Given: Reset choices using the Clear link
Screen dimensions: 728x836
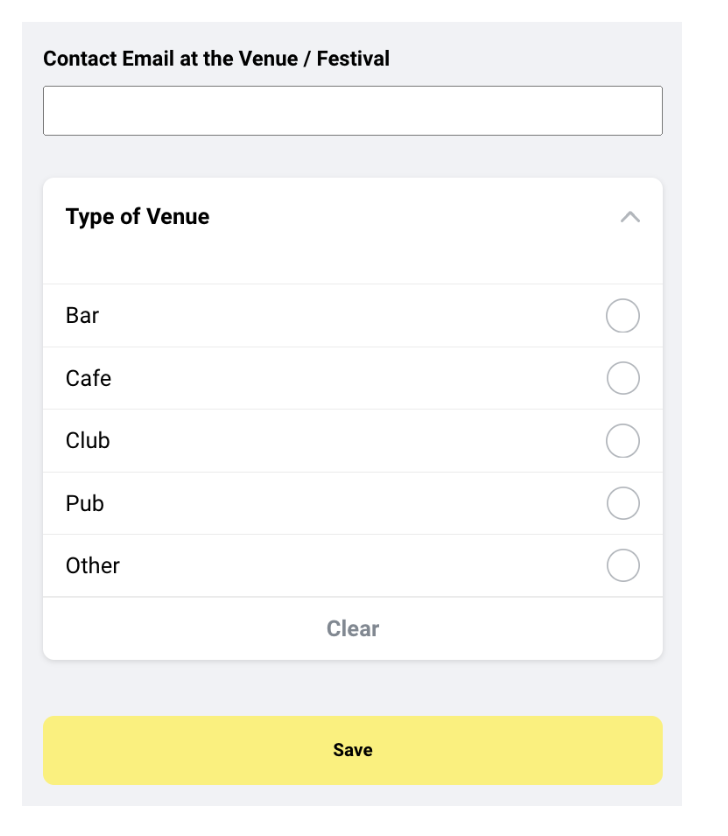Looking at the screenshot, I should [x=352, y=628].
